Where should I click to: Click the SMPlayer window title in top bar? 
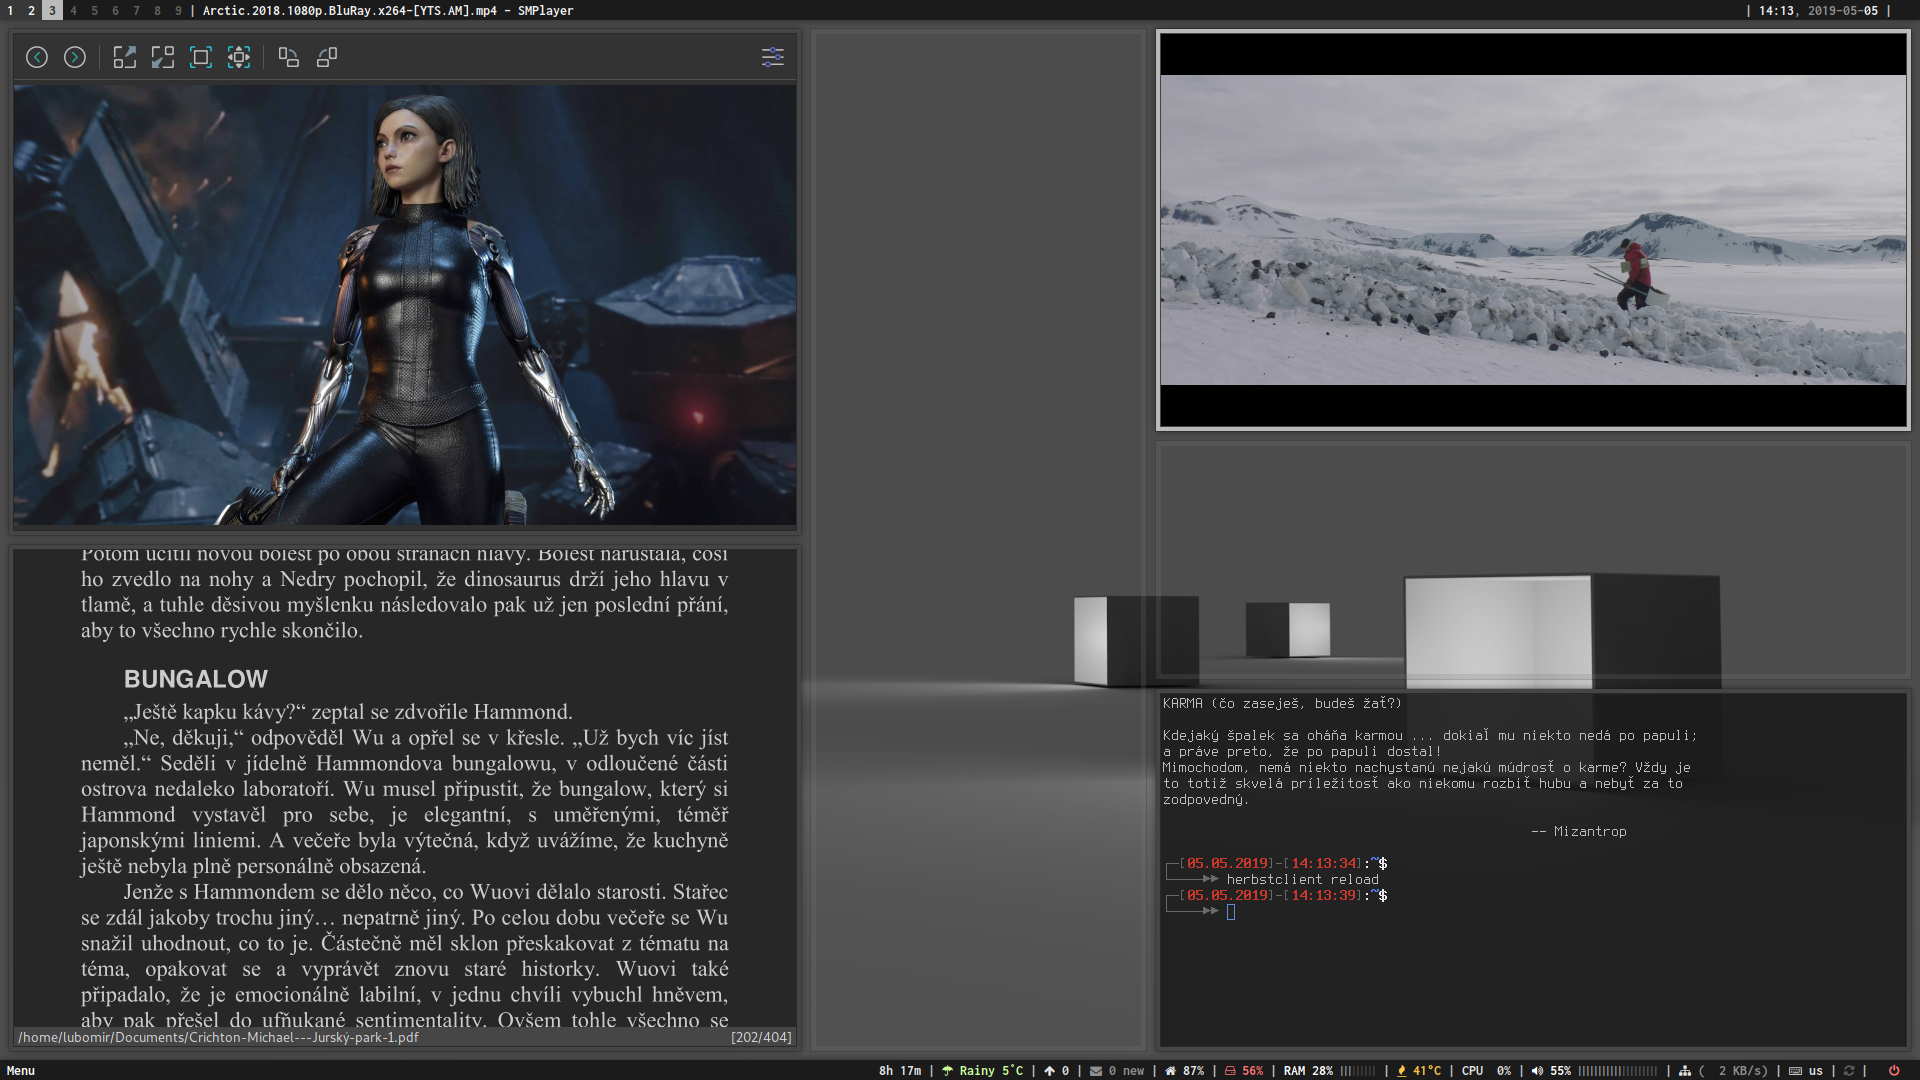click(x=388, y=10)
